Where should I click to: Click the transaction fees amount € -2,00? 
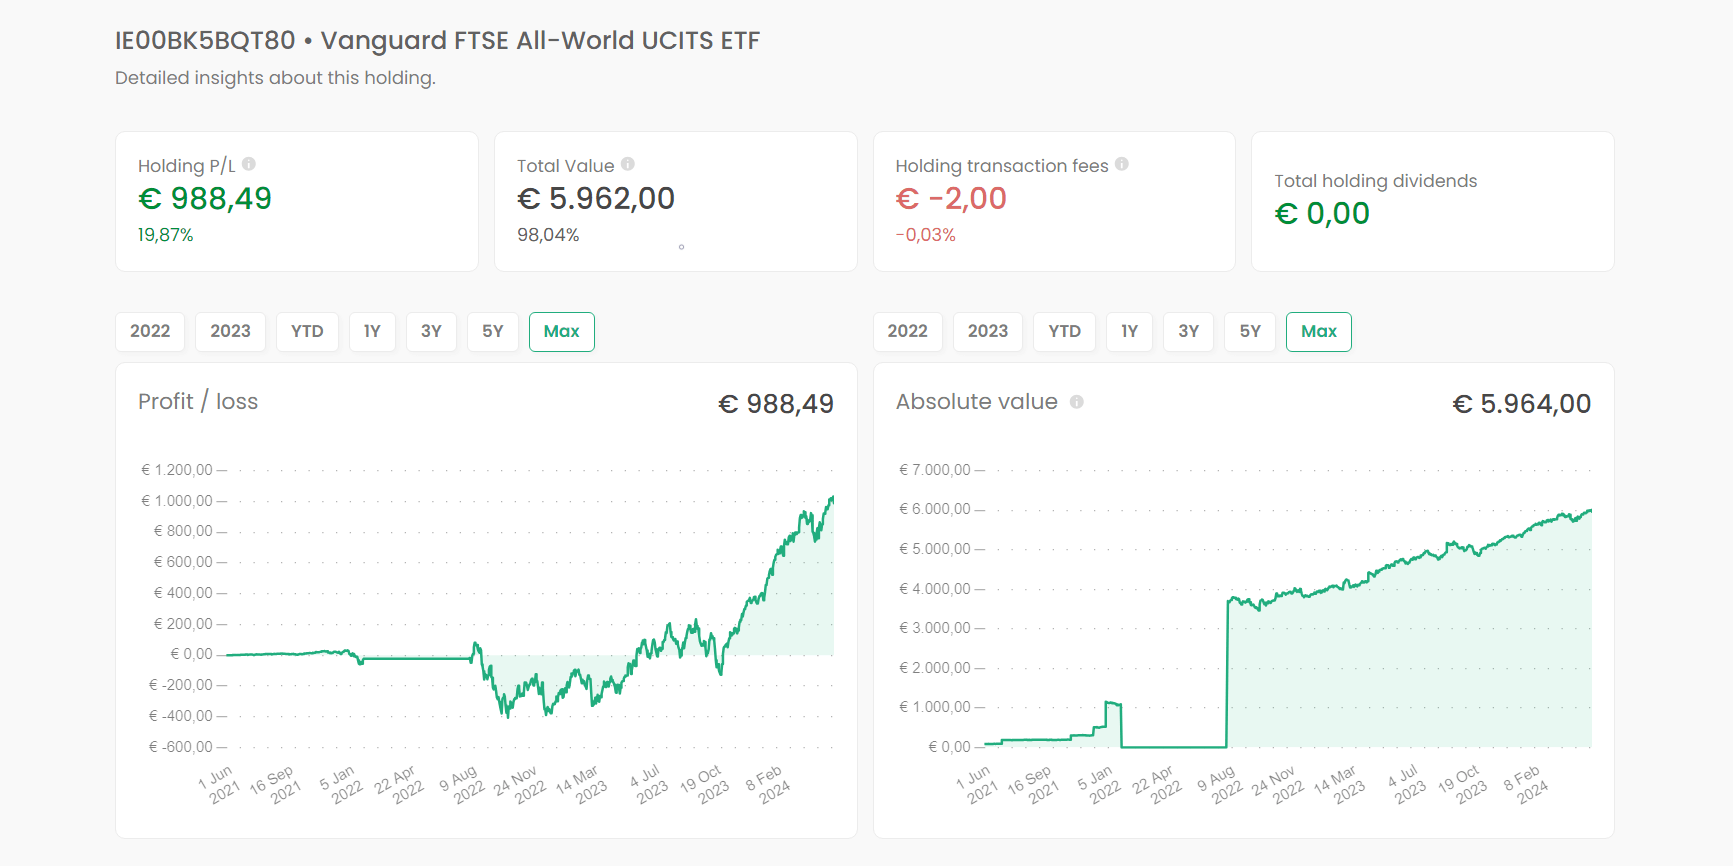[x=951, y=199]
